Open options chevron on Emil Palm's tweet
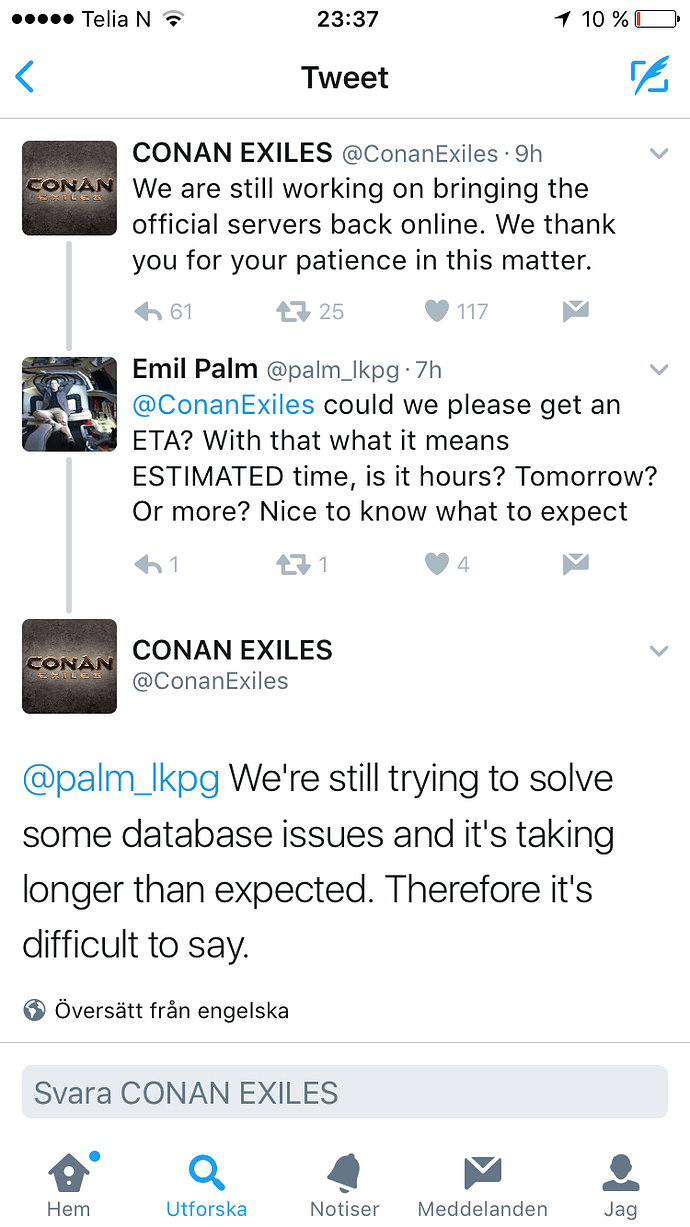 click(658, 370)
